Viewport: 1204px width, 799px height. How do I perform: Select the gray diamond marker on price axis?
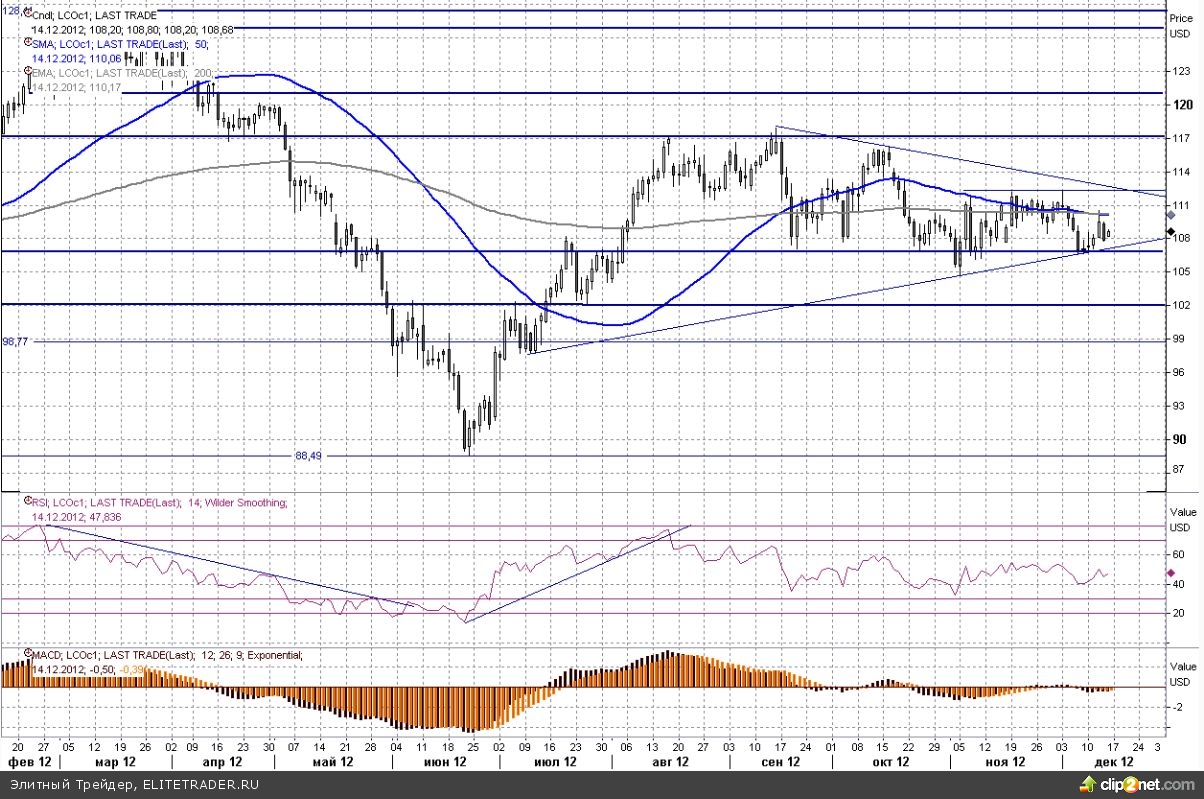[x=1172, y=215]
